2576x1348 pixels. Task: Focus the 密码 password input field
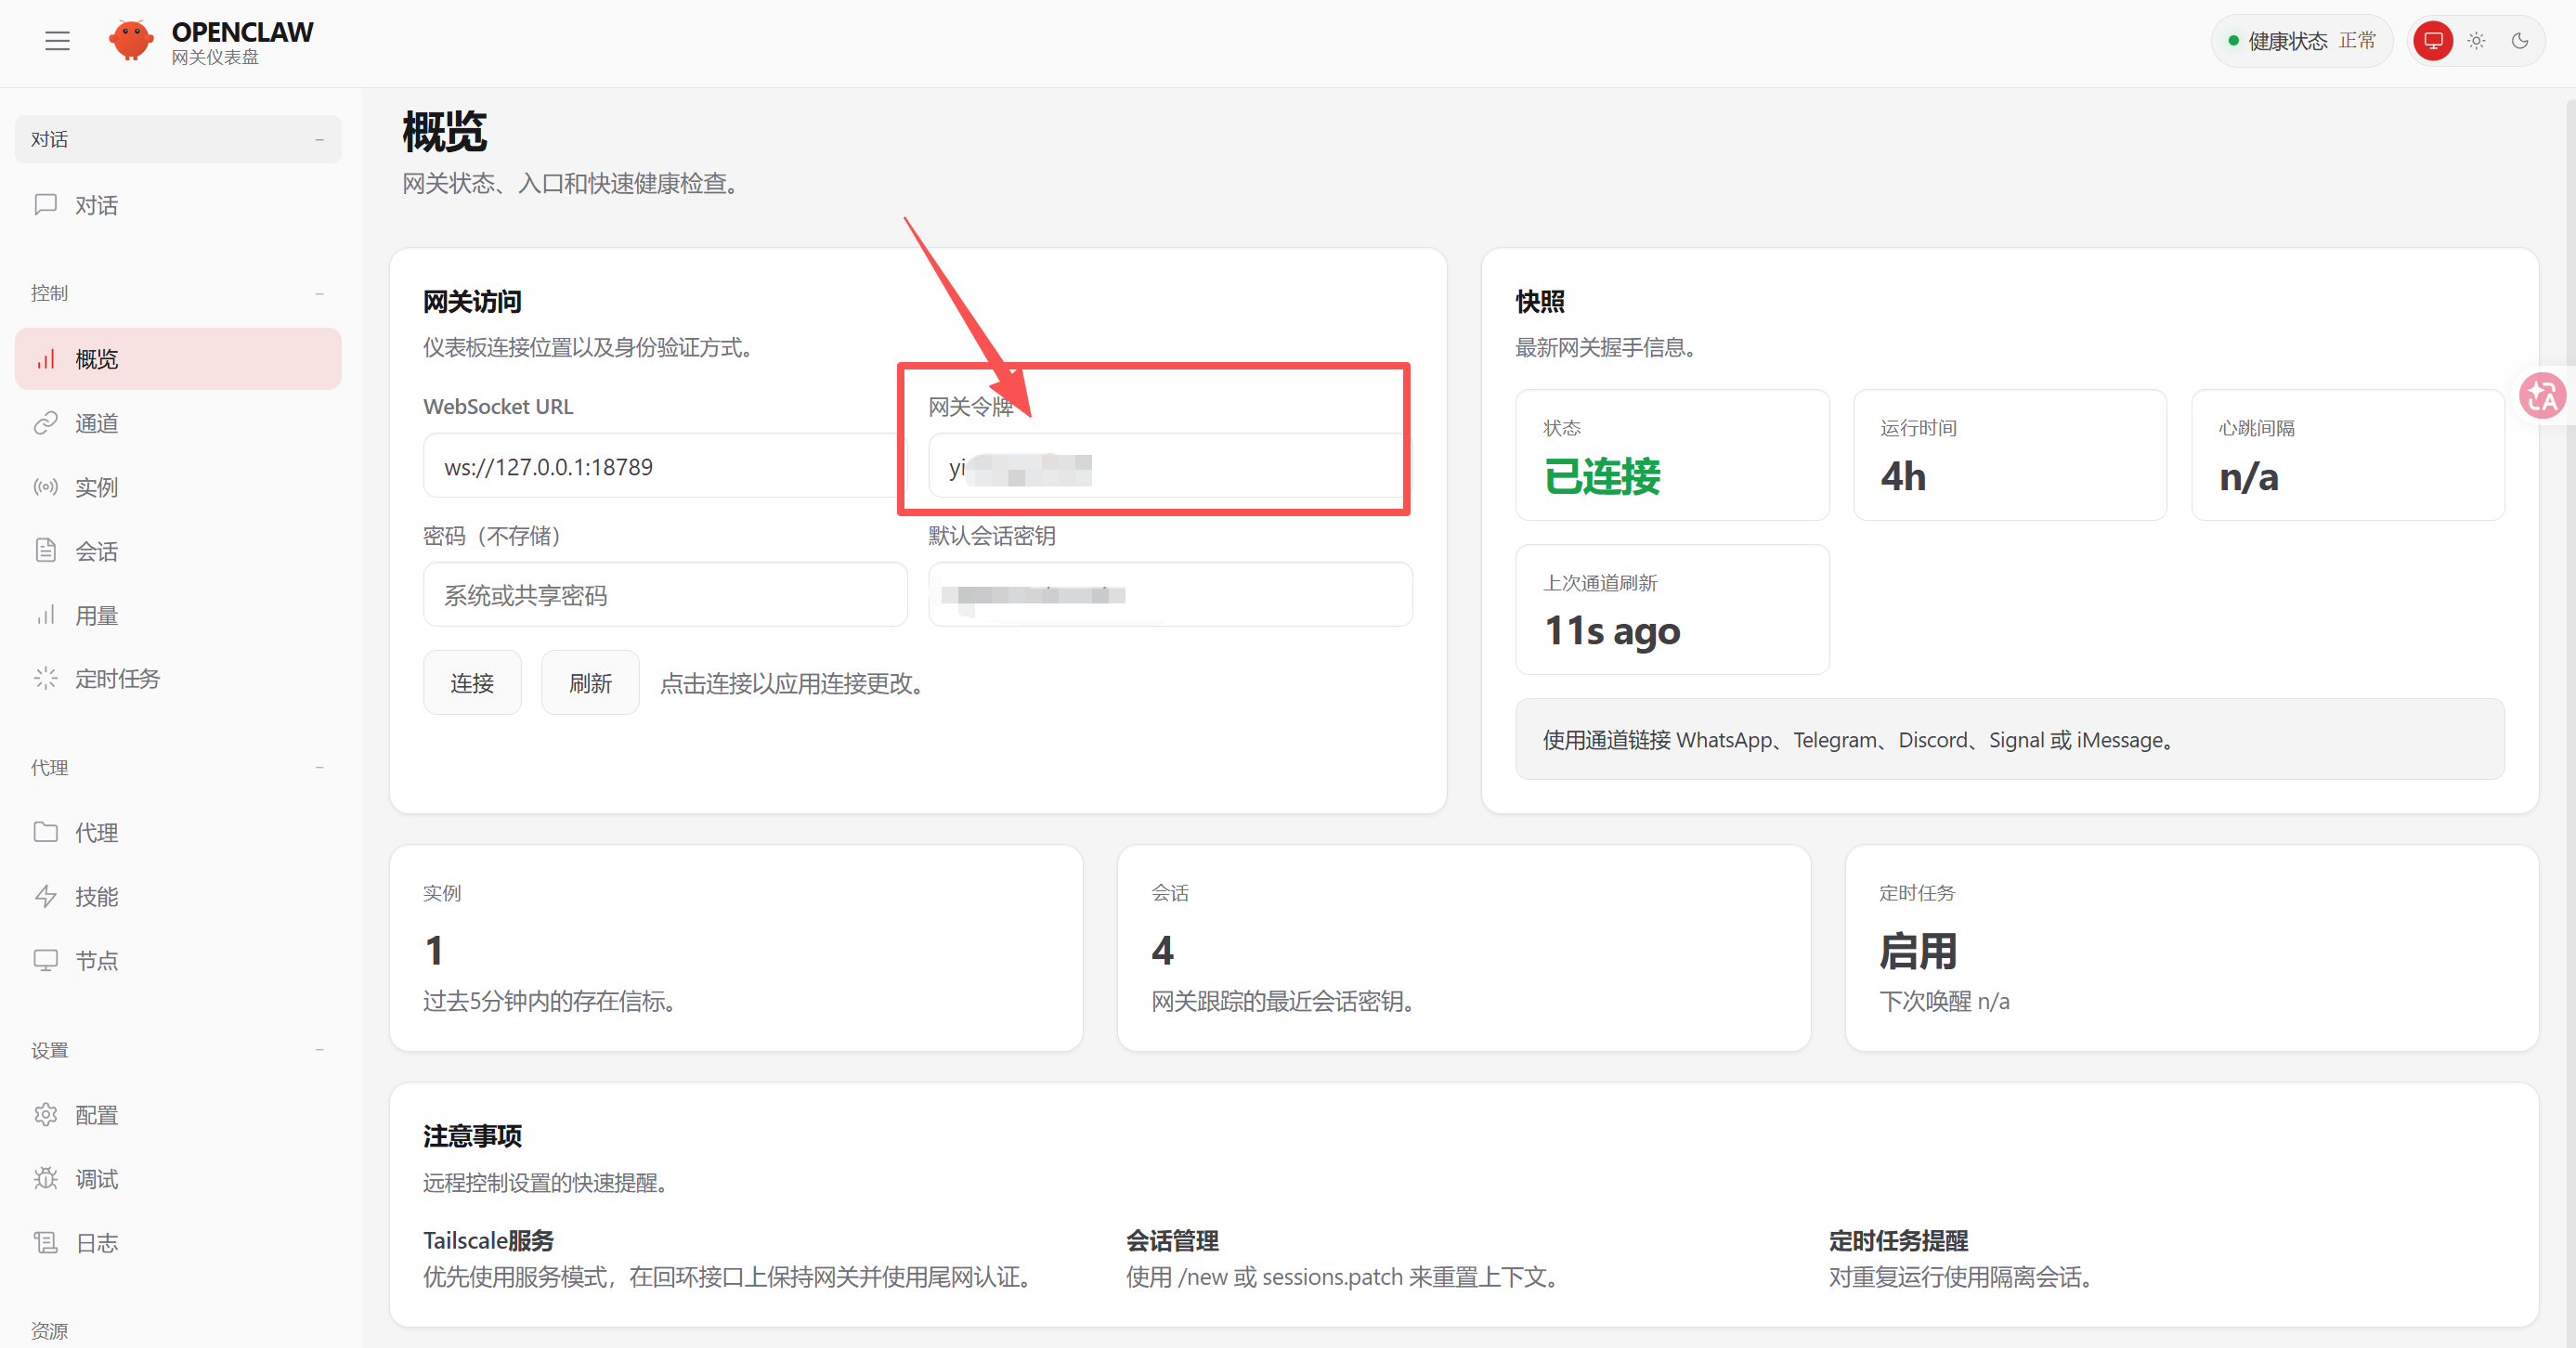[x=665, y=595]
